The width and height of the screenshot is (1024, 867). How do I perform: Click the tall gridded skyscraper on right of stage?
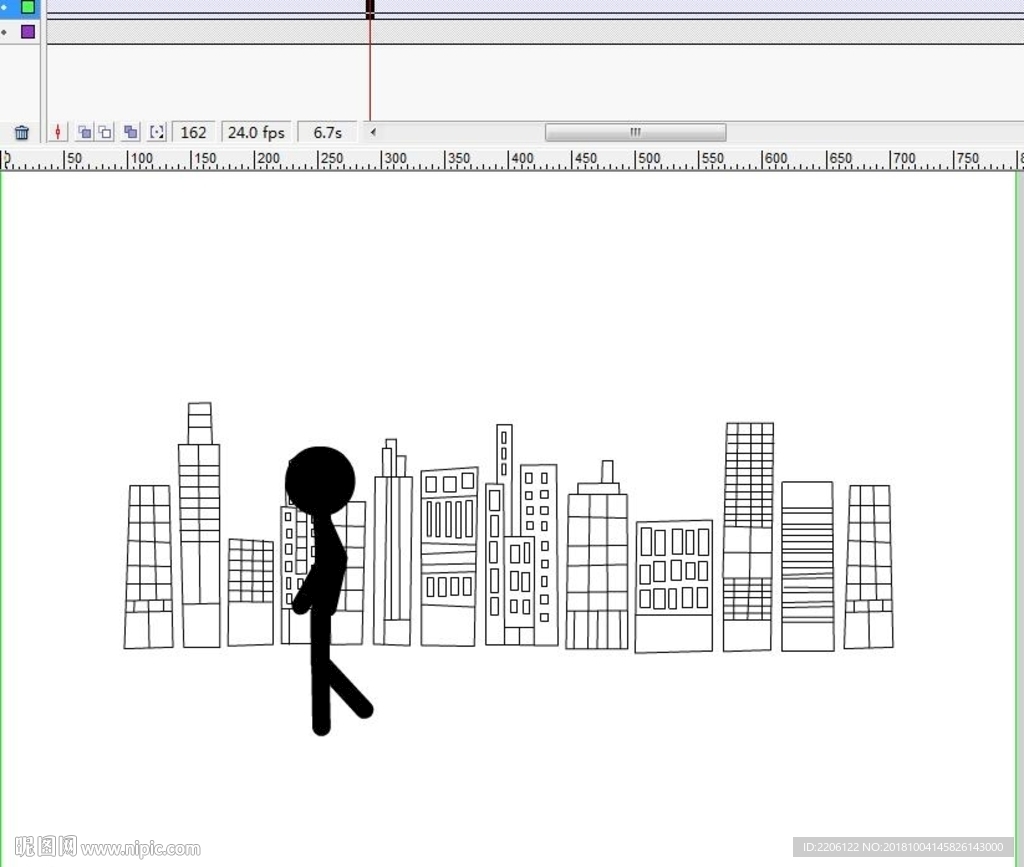pos(748,537)
